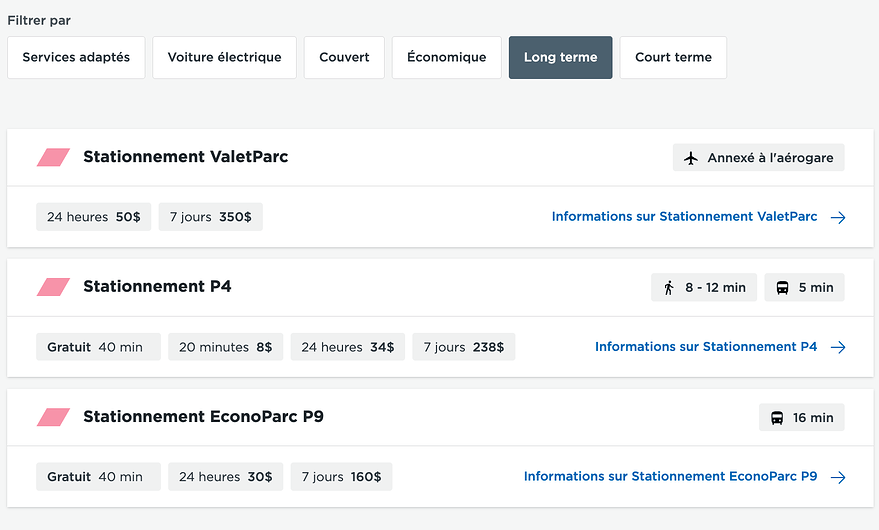The width and height of the screenshot is (879, 530).
Task: Click the 24 heures 34$ price tag
Action: click(348, 347)
